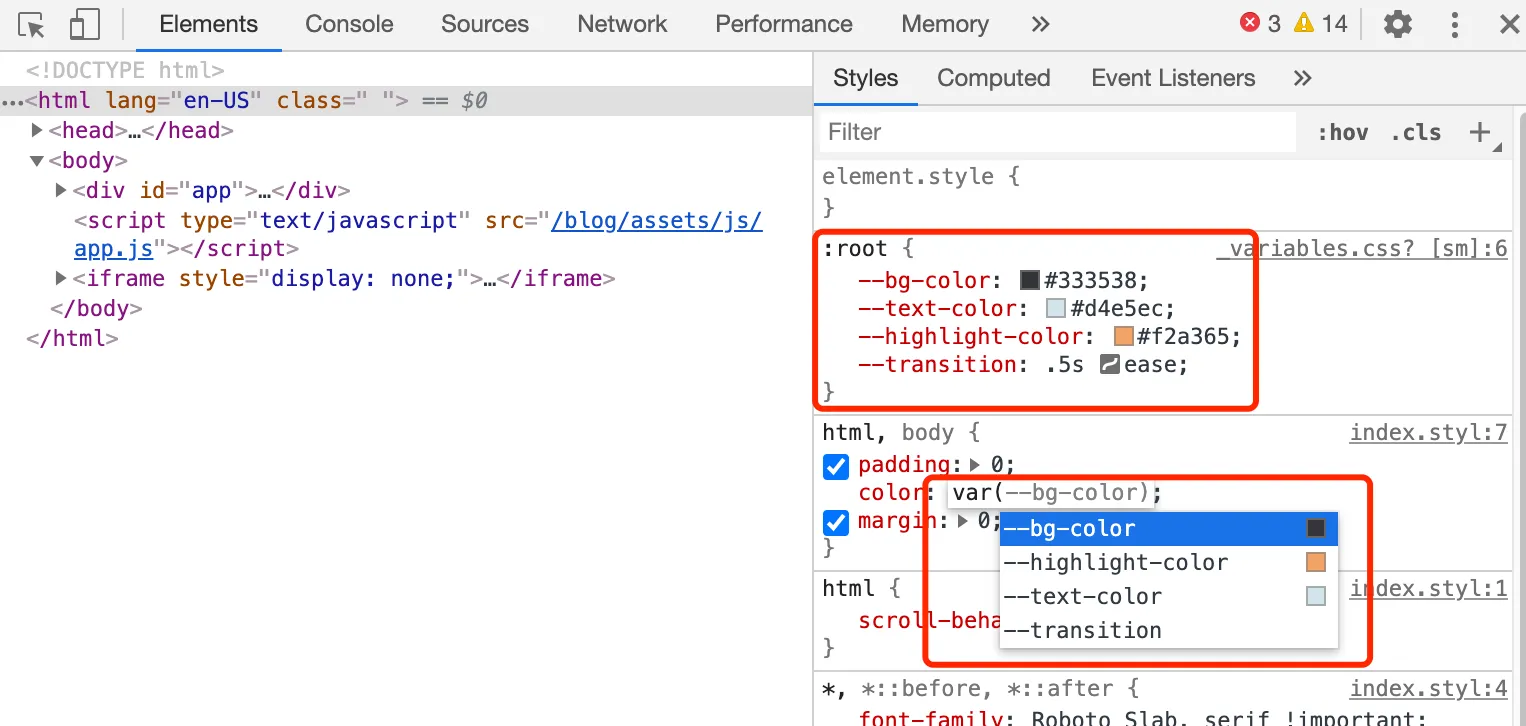This screenshot has width=1526, height=726.
Task: Open the three-dot customize DevTools menu
Action: click(1455, 24)
